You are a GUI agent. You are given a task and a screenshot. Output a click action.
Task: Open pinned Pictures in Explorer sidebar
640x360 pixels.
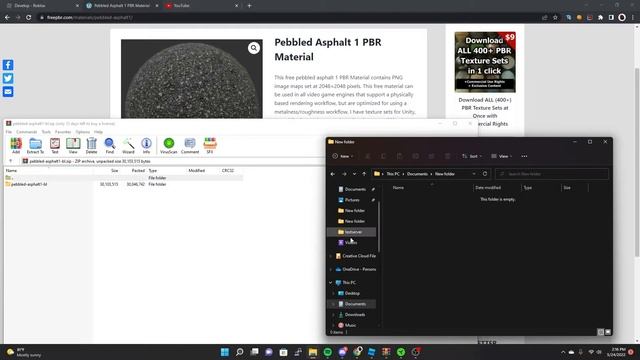pos(352,200)
